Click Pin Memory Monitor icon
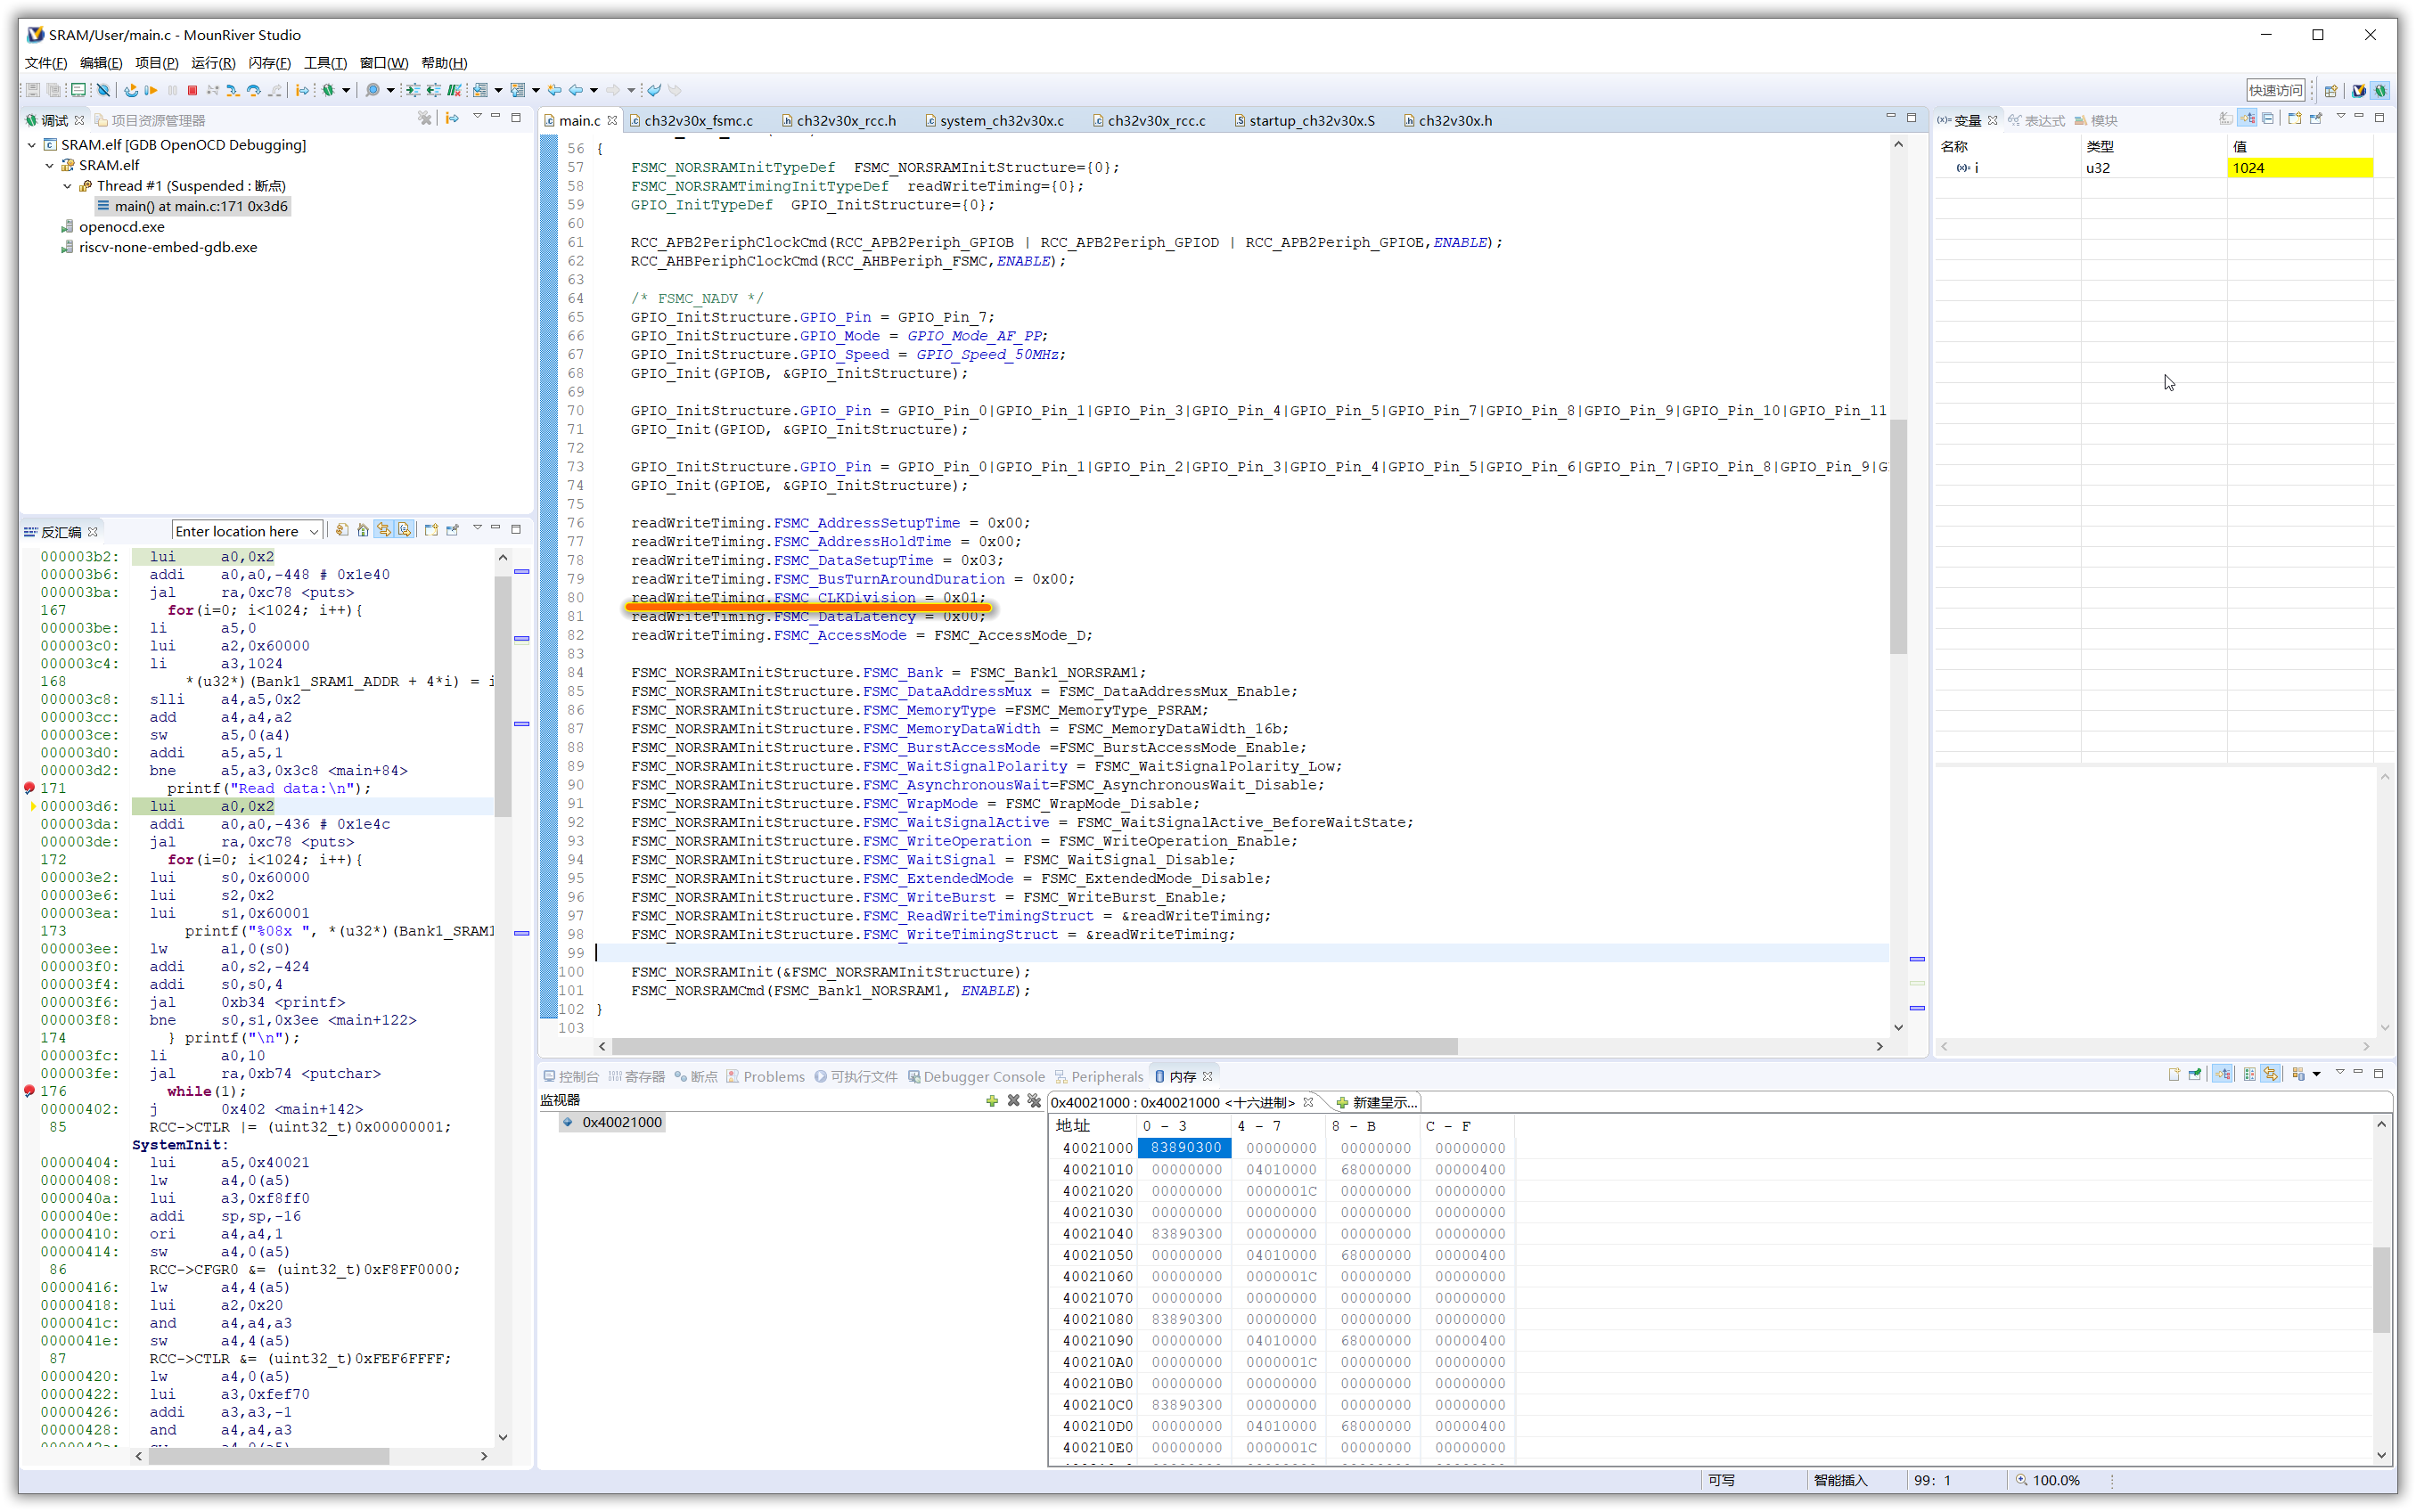 pyautogui.click(x=2195, y=1074)
